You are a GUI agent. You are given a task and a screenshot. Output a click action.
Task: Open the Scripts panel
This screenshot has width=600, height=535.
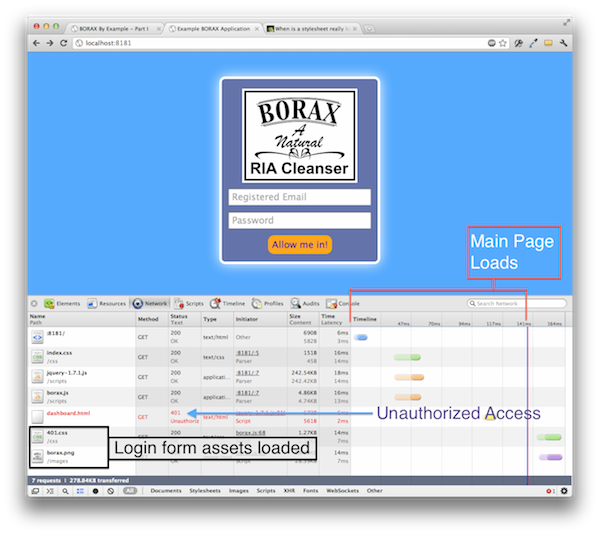coord(189,303)
